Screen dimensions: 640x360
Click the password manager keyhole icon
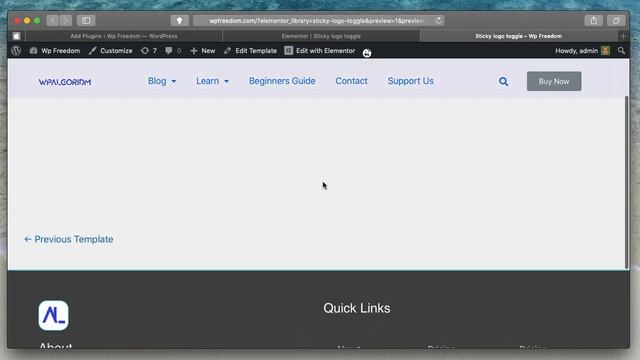click(179, 20)
